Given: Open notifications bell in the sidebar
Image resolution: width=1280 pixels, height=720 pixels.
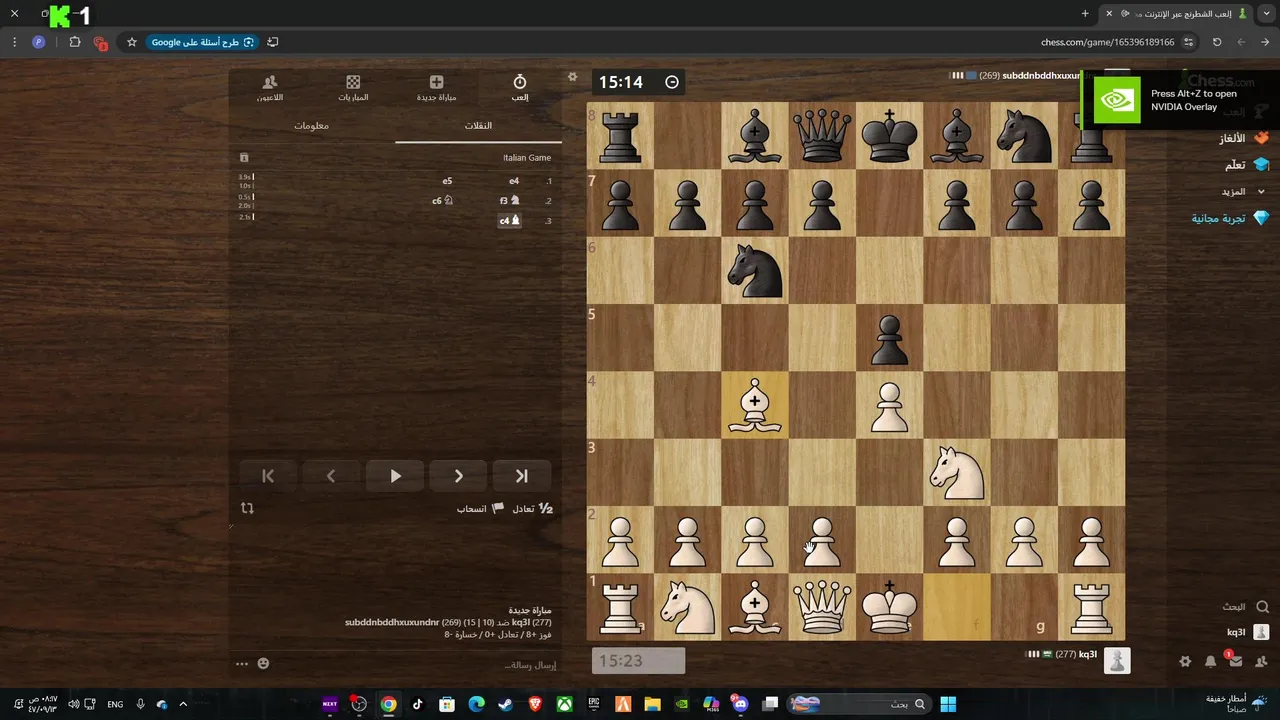Looking at the screenshot, I should pyautogui.click(x=1211, y=662).
